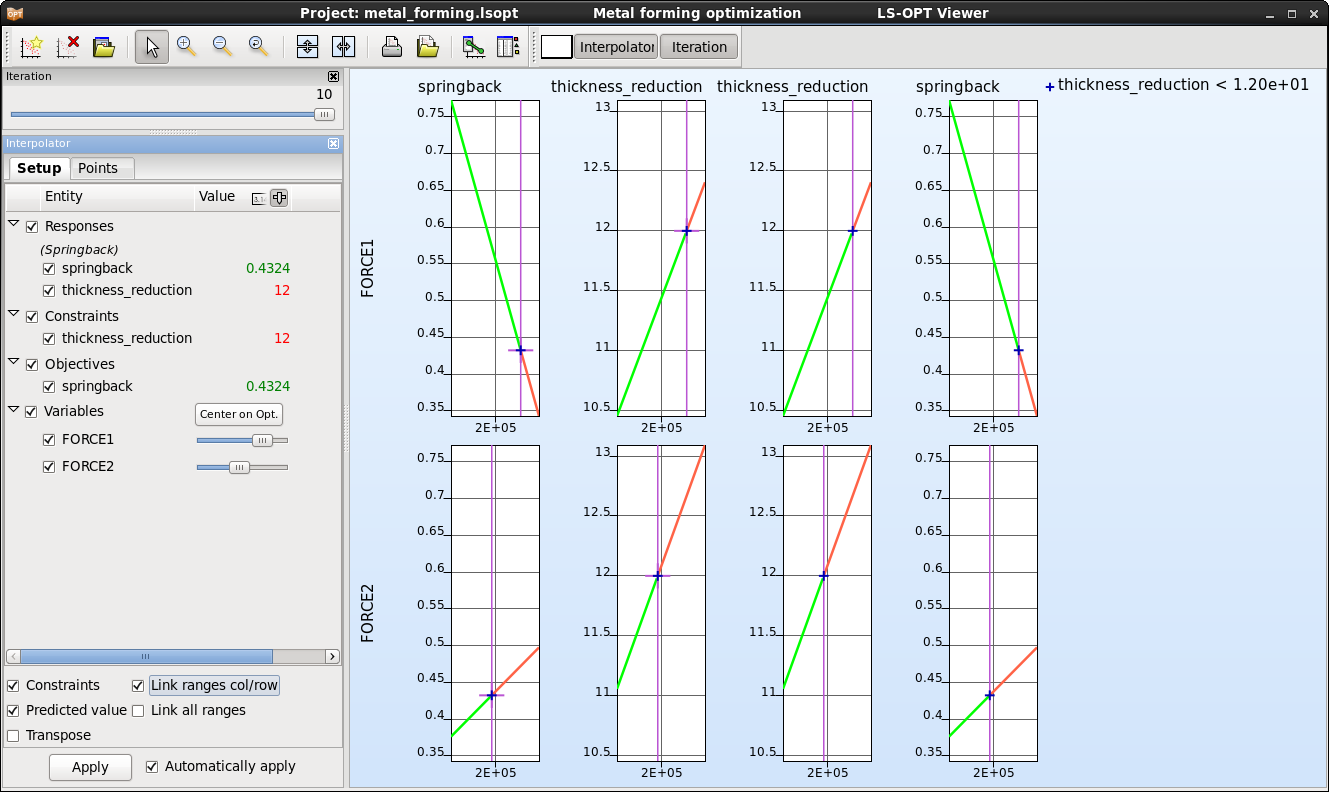Image resolution: width=1329 pixels, height=792 pixels.
Task: Activate the zoom in magnifier
Action: point(186,46)
